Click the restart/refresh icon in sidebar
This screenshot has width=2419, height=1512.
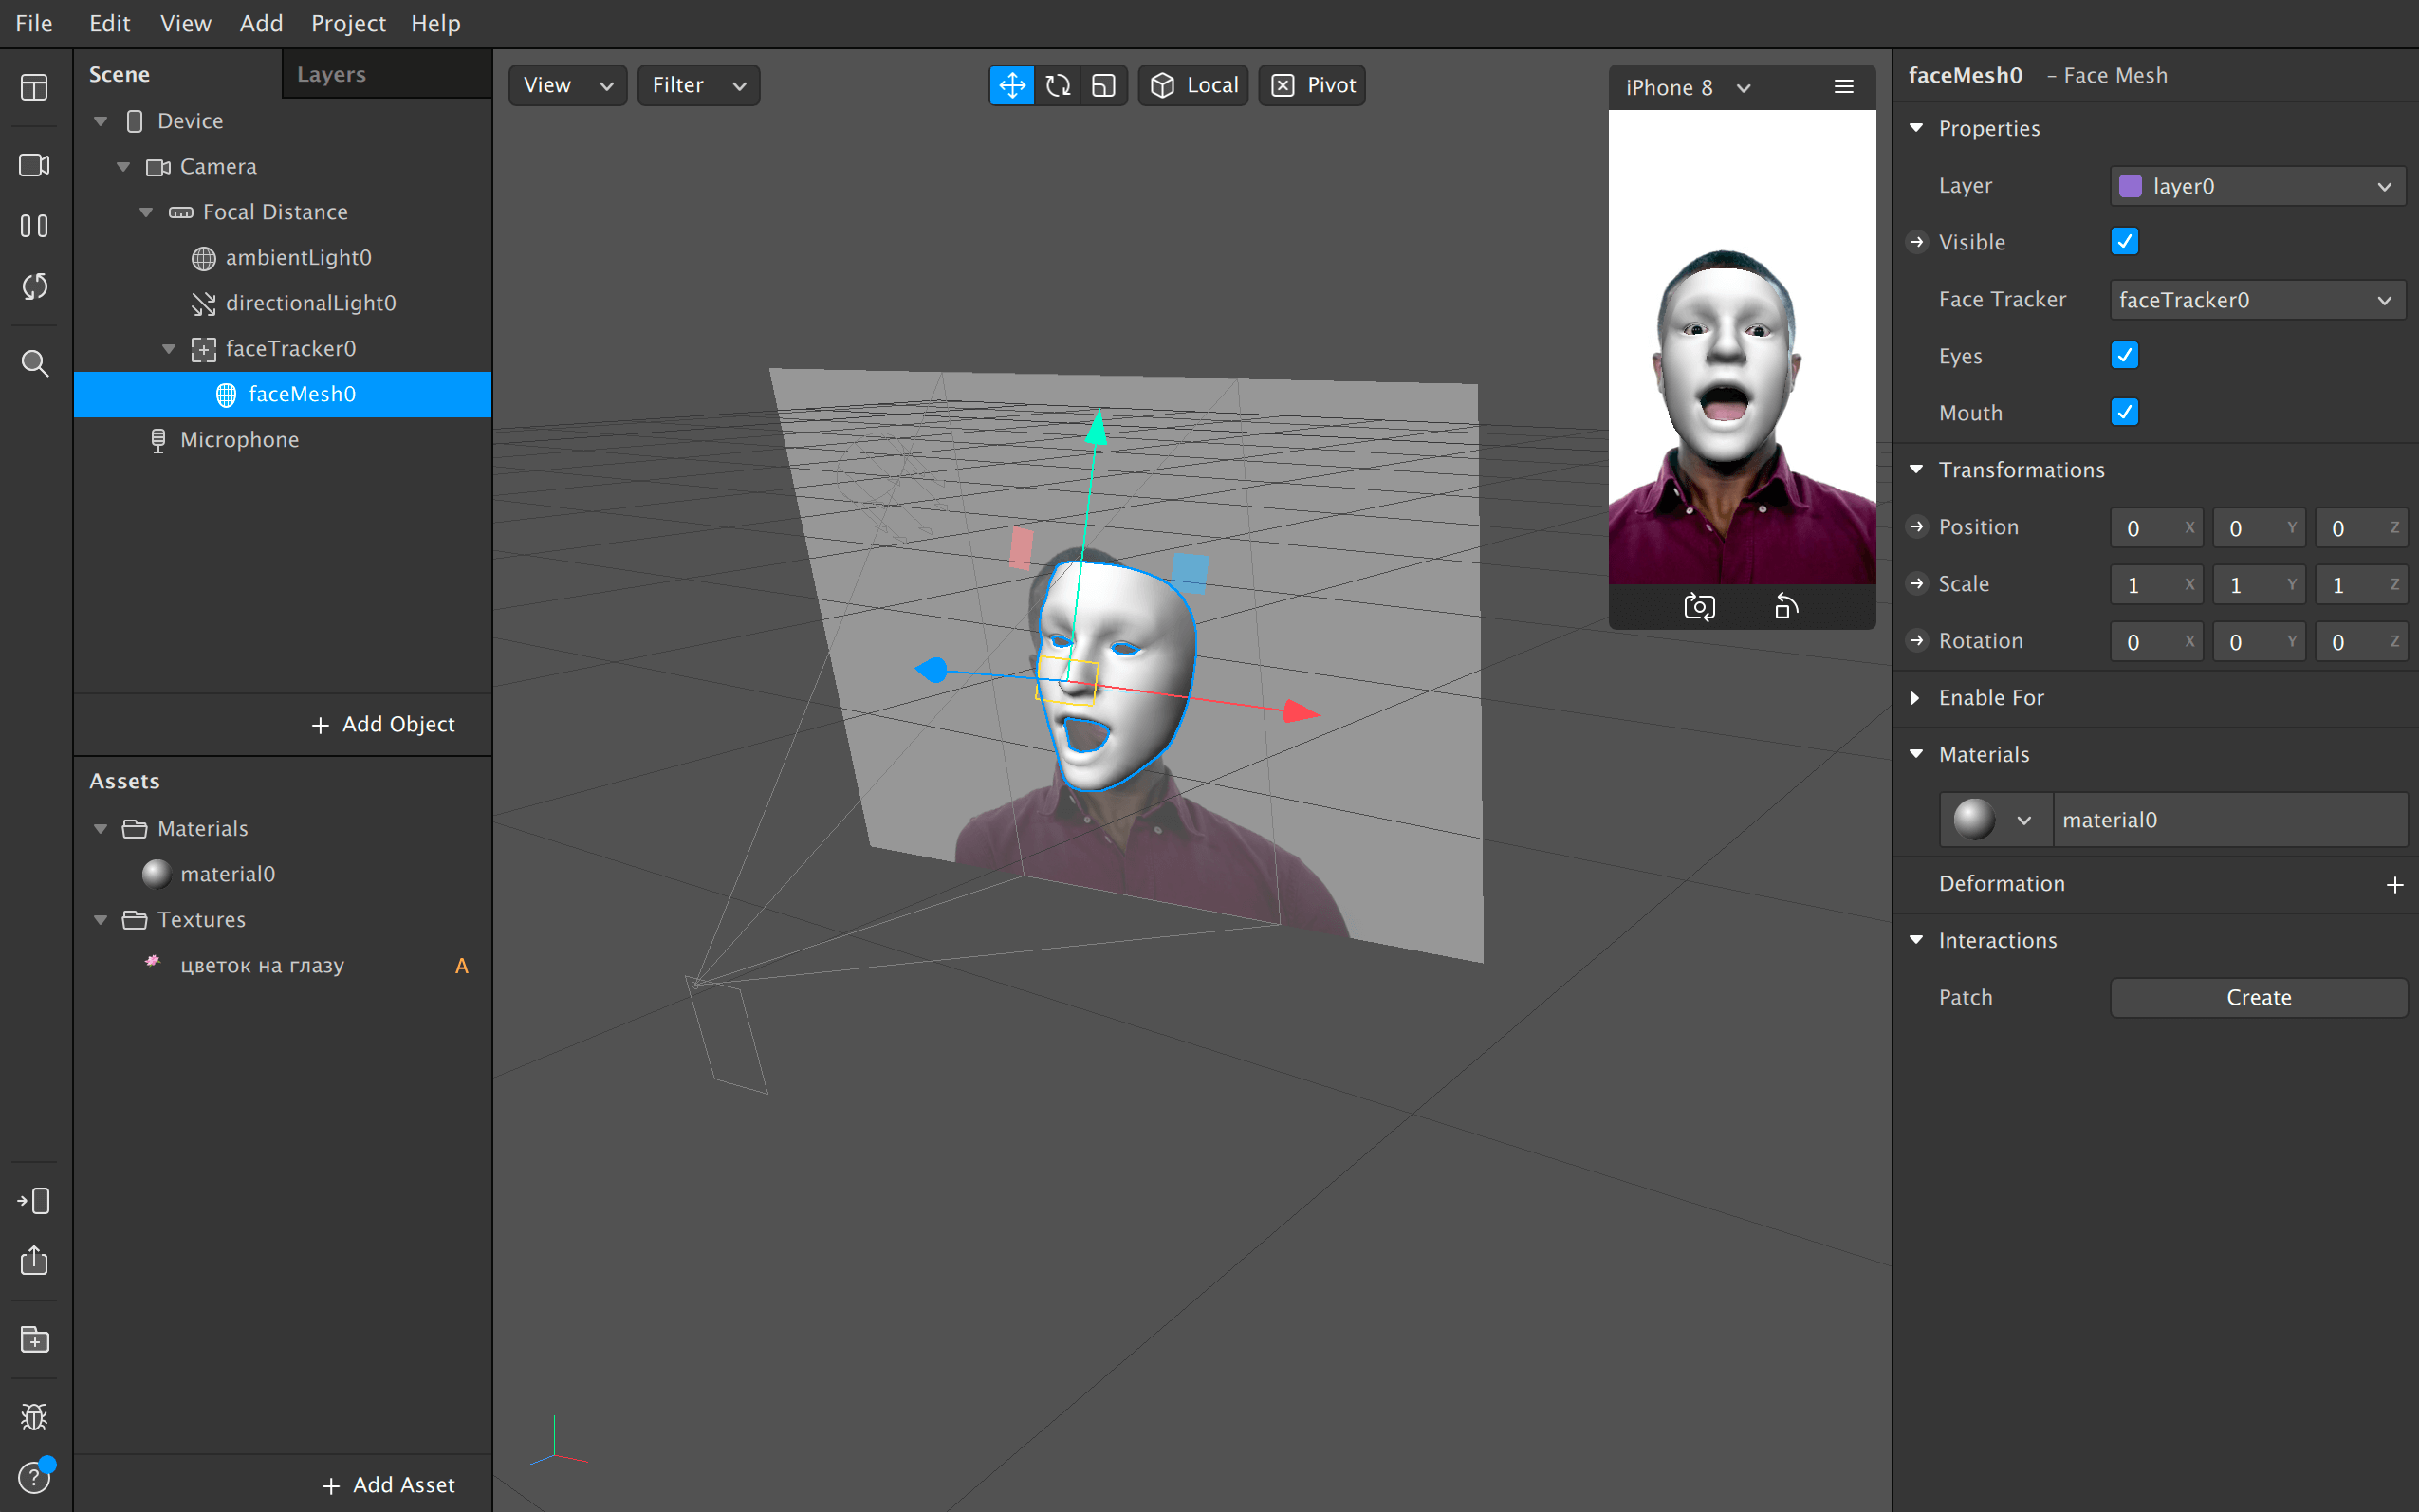point(35,287)
